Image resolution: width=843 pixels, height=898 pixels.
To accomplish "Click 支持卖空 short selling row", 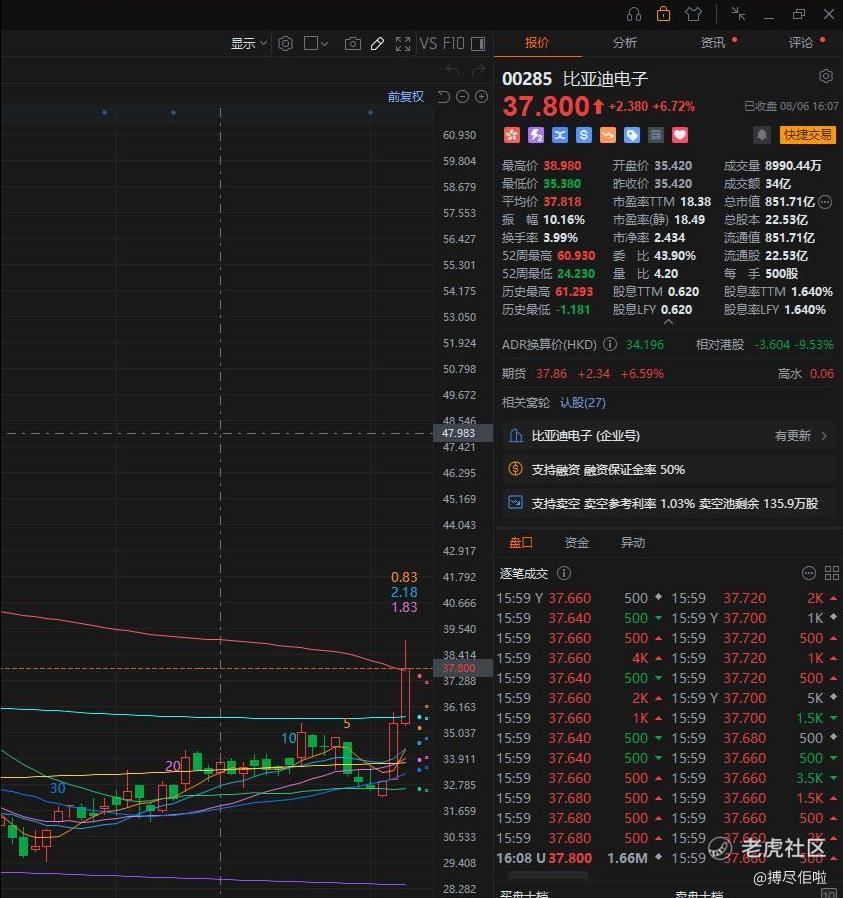I will (668, 503).
